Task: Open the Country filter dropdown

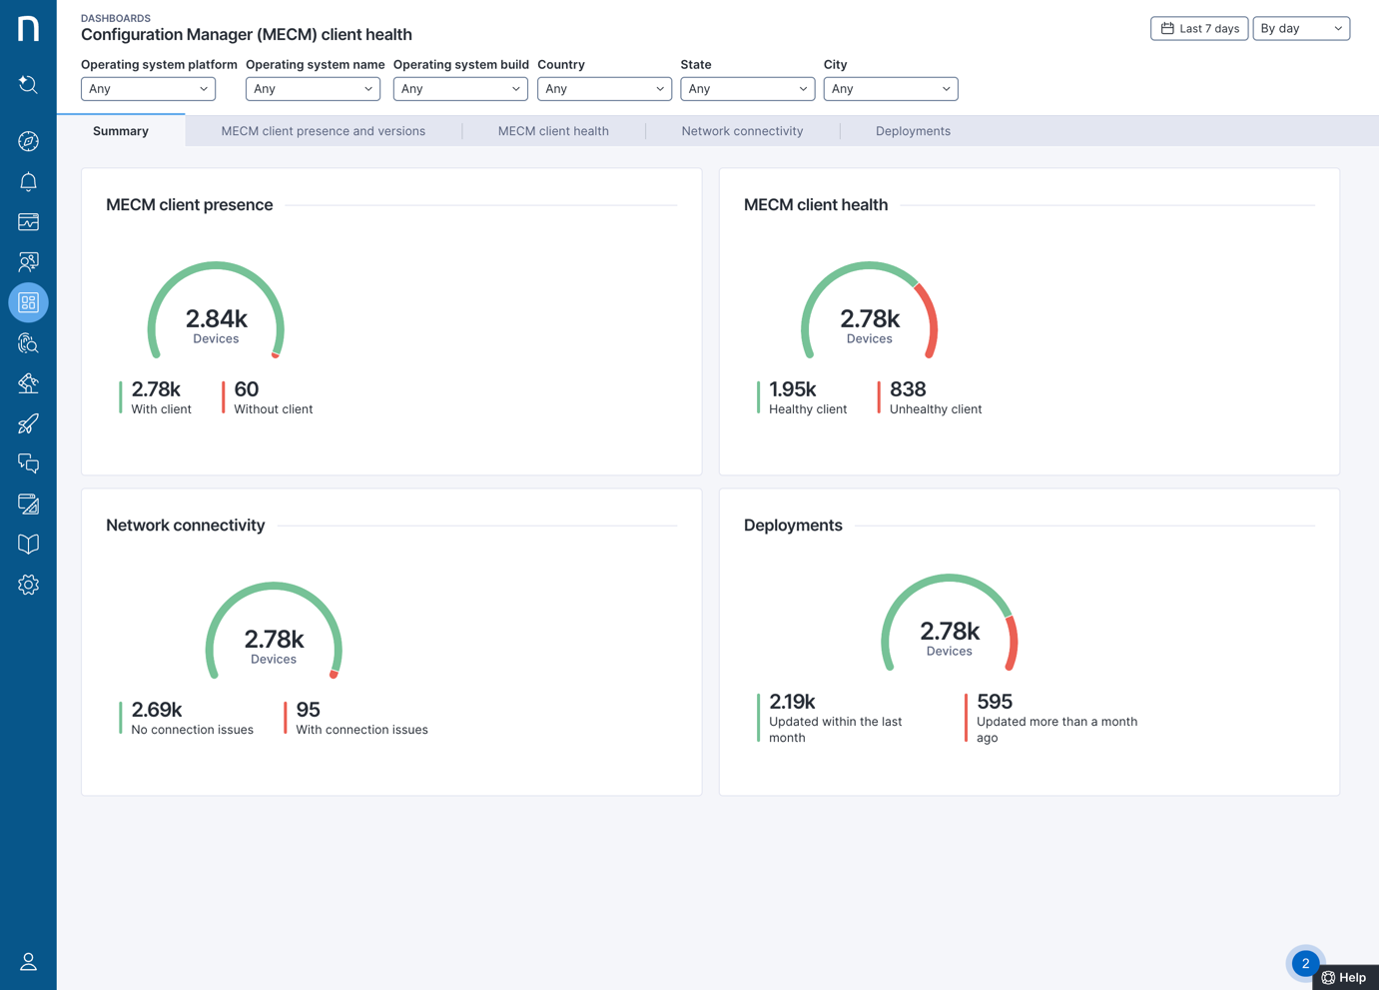Action: (604, 88)
